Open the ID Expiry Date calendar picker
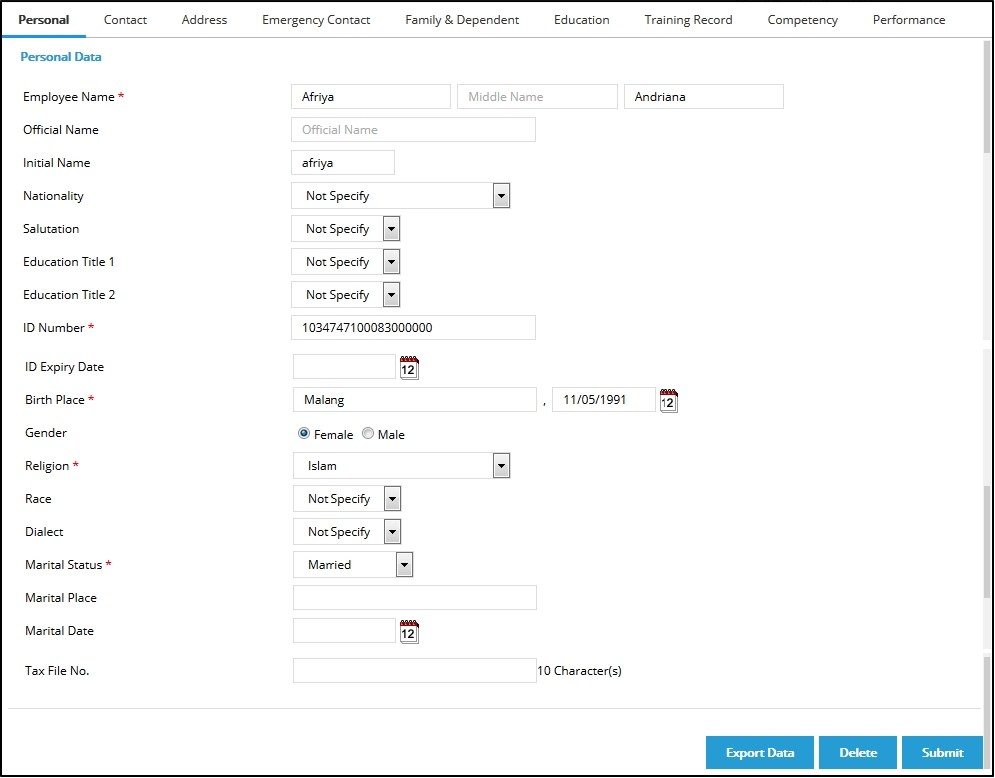Image resolution: width=995 pixels, height=778 pixels. pyautogui.click(x=409, y=367)
